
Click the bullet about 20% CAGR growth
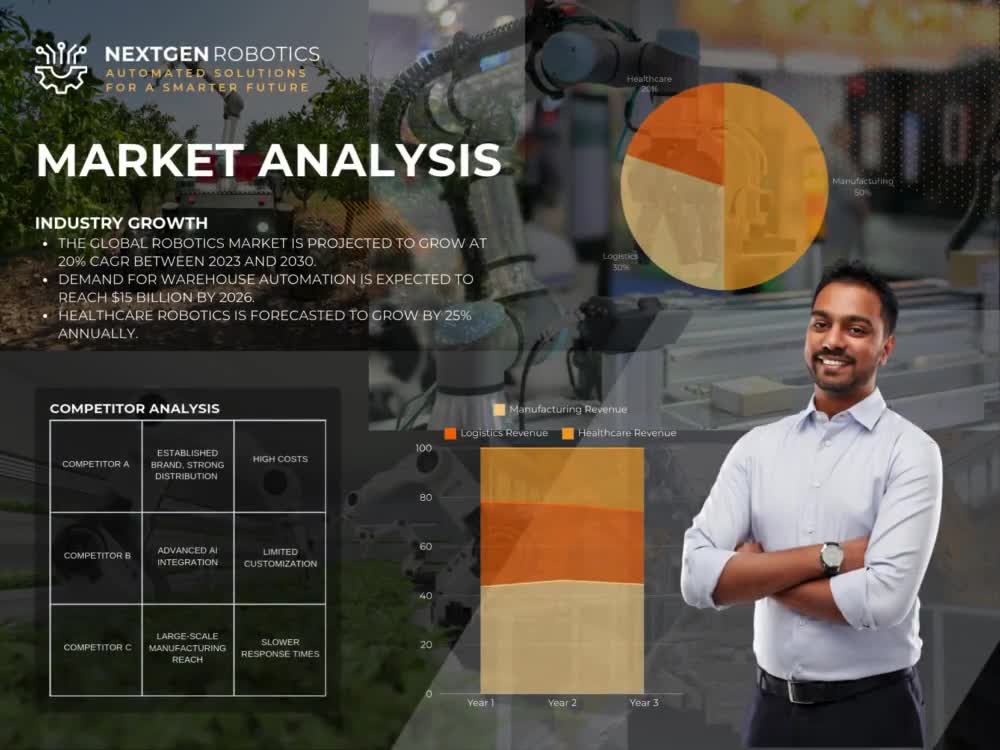pos(272,252)
